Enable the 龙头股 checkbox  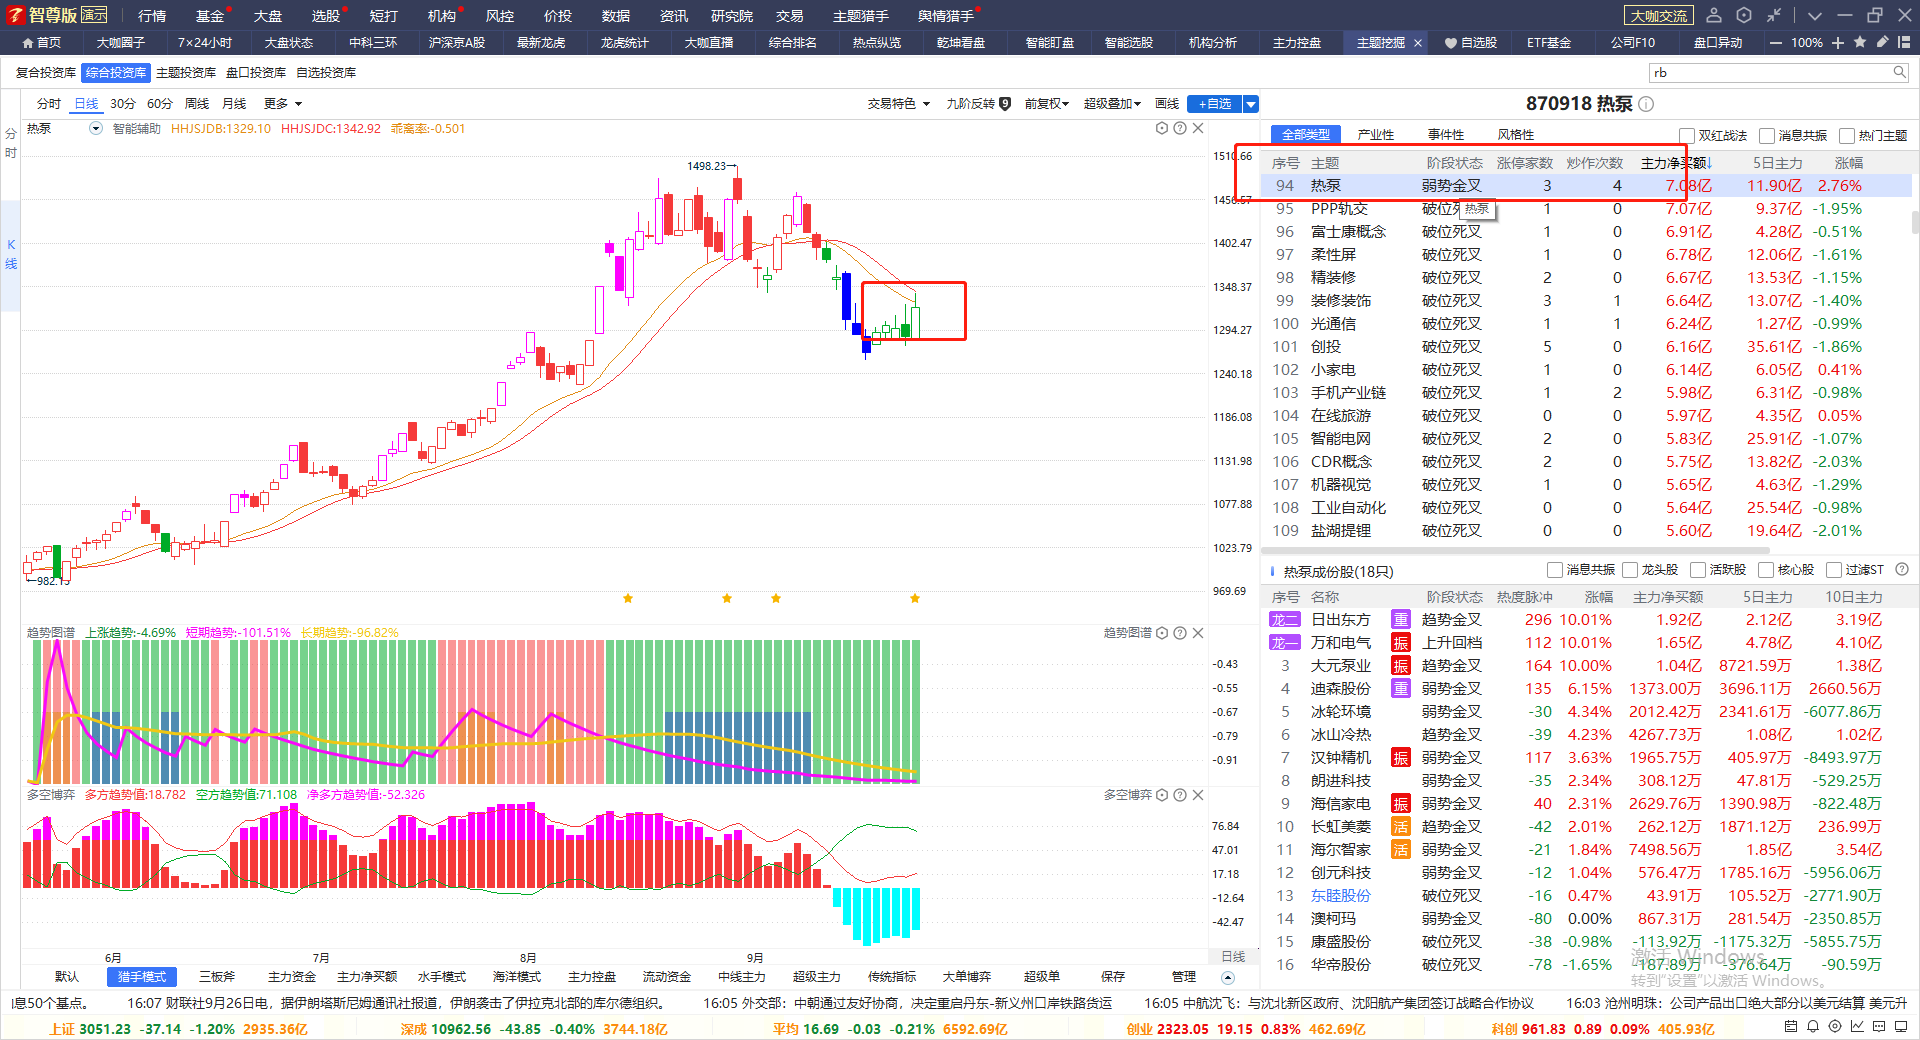pyautogui.click(x=1630, y=570)
